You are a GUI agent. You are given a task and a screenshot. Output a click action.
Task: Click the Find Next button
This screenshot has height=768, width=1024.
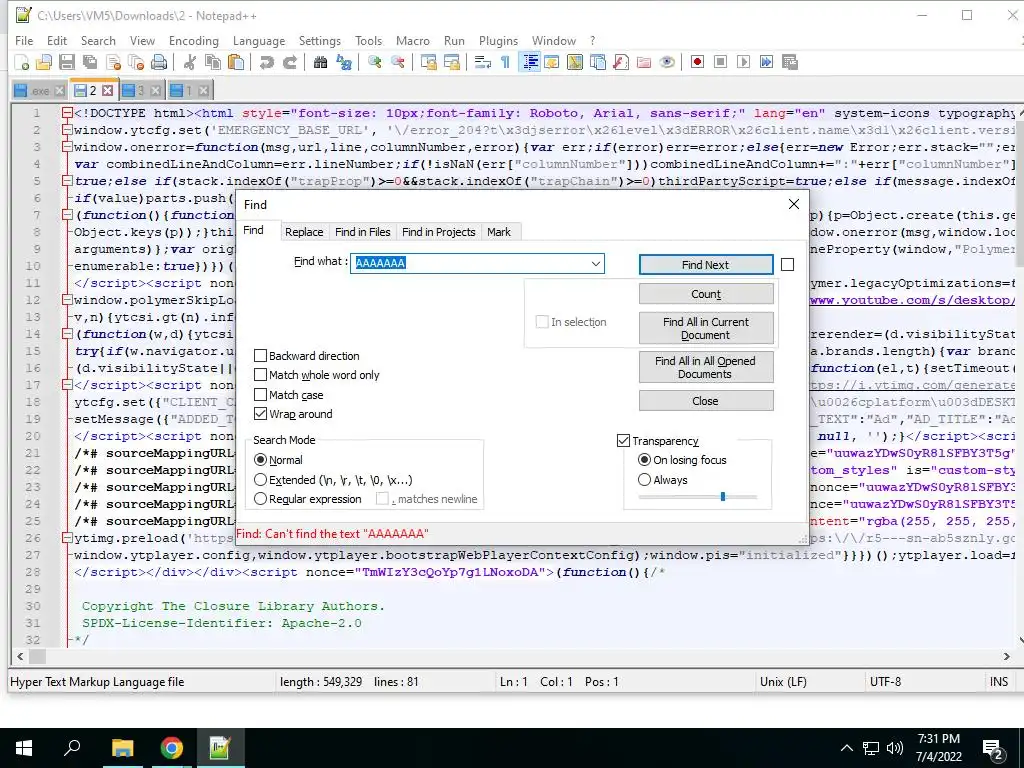click(706, 264)
